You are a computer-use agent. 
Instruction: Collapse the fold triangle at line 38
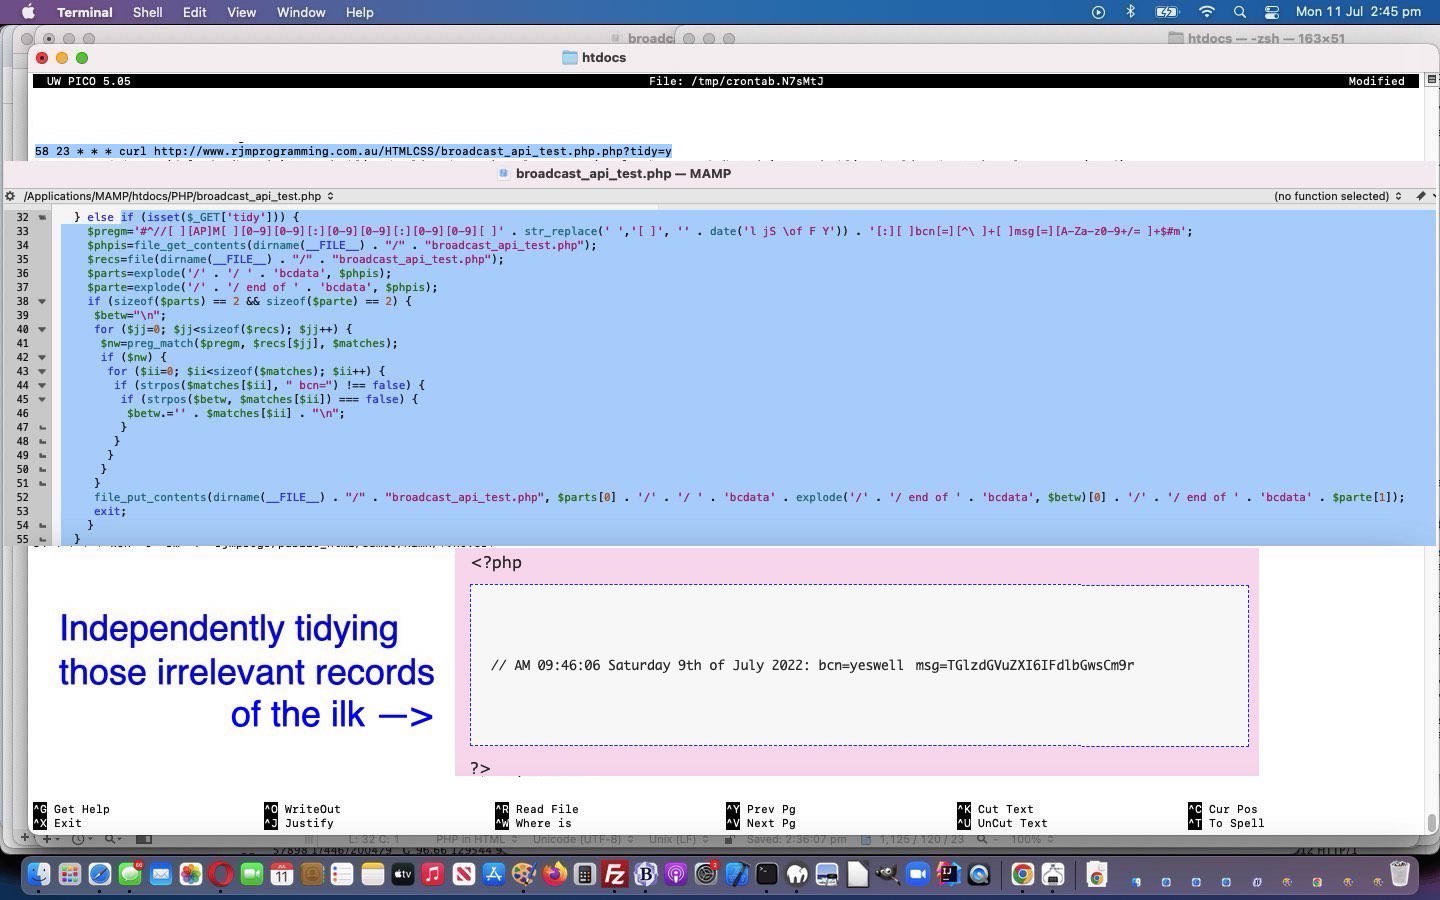[42, 301]
